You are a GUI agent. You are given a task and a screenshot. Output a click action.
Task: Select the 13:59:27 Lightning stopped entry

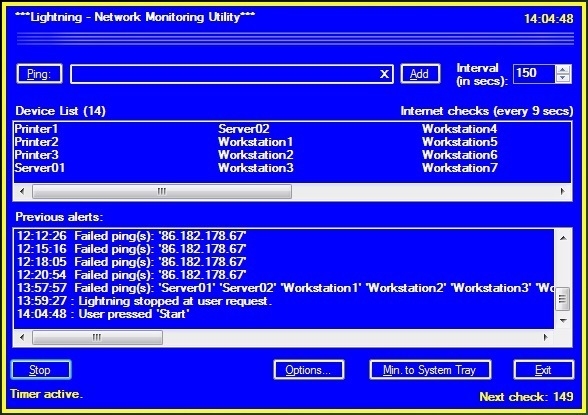tap(144, 301)
